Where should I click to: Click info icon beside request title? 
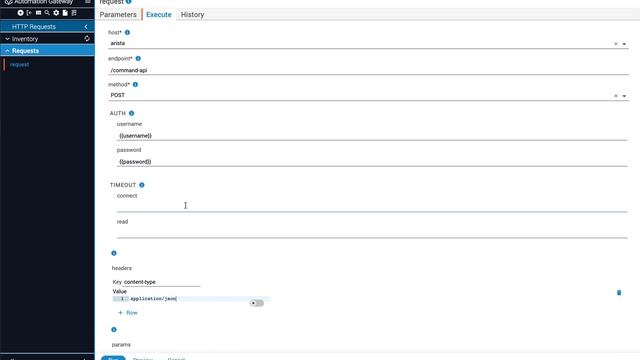[129, 2]
